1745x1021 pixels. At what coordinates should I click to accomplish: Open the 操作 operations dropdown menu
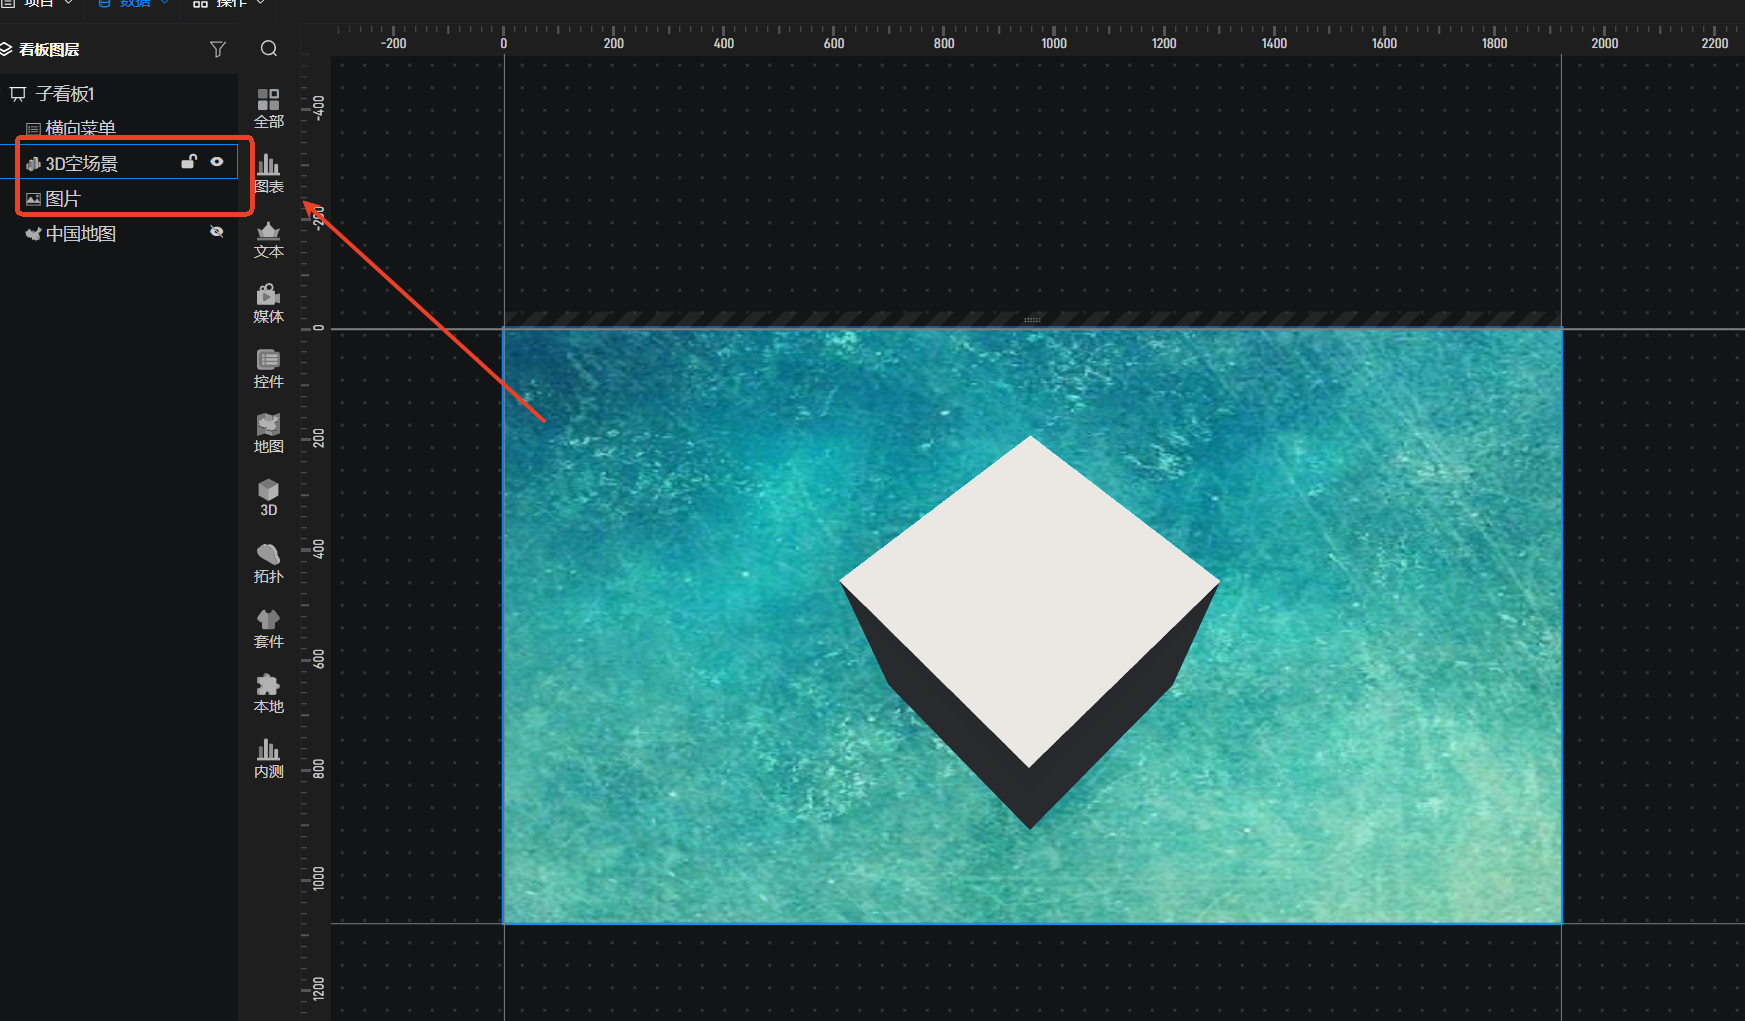pyautogui.click(x=230, y=4)
